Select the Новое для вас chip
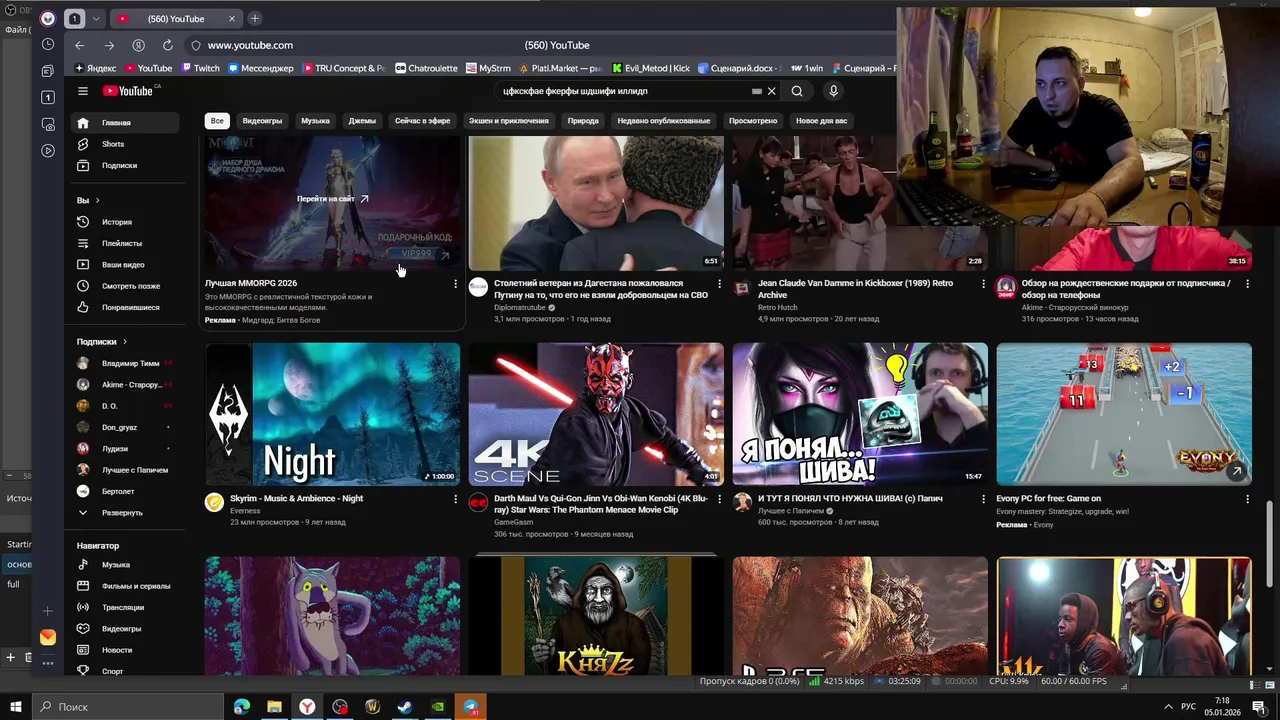The width and height of the screenshot is (1280, 720). point(821,120)
